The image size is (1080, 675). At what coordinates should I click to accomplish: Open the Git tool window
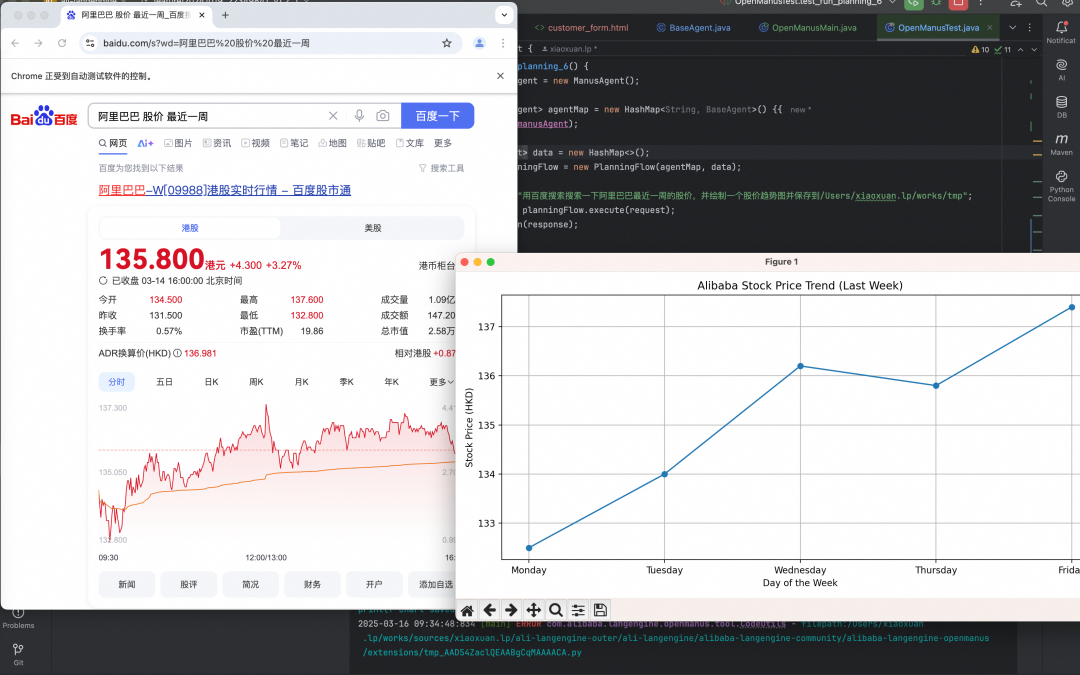pos(19,654)
